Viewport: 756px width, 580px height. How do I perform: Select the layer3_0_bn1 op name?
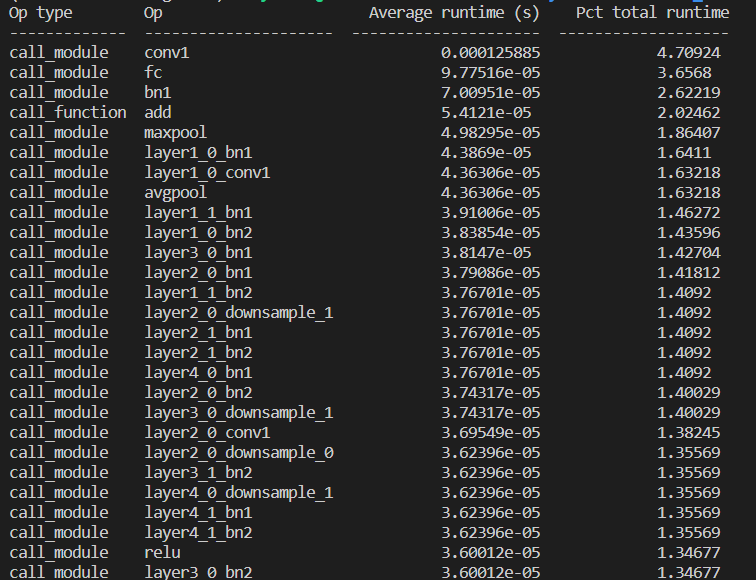(x=198, y=253)
